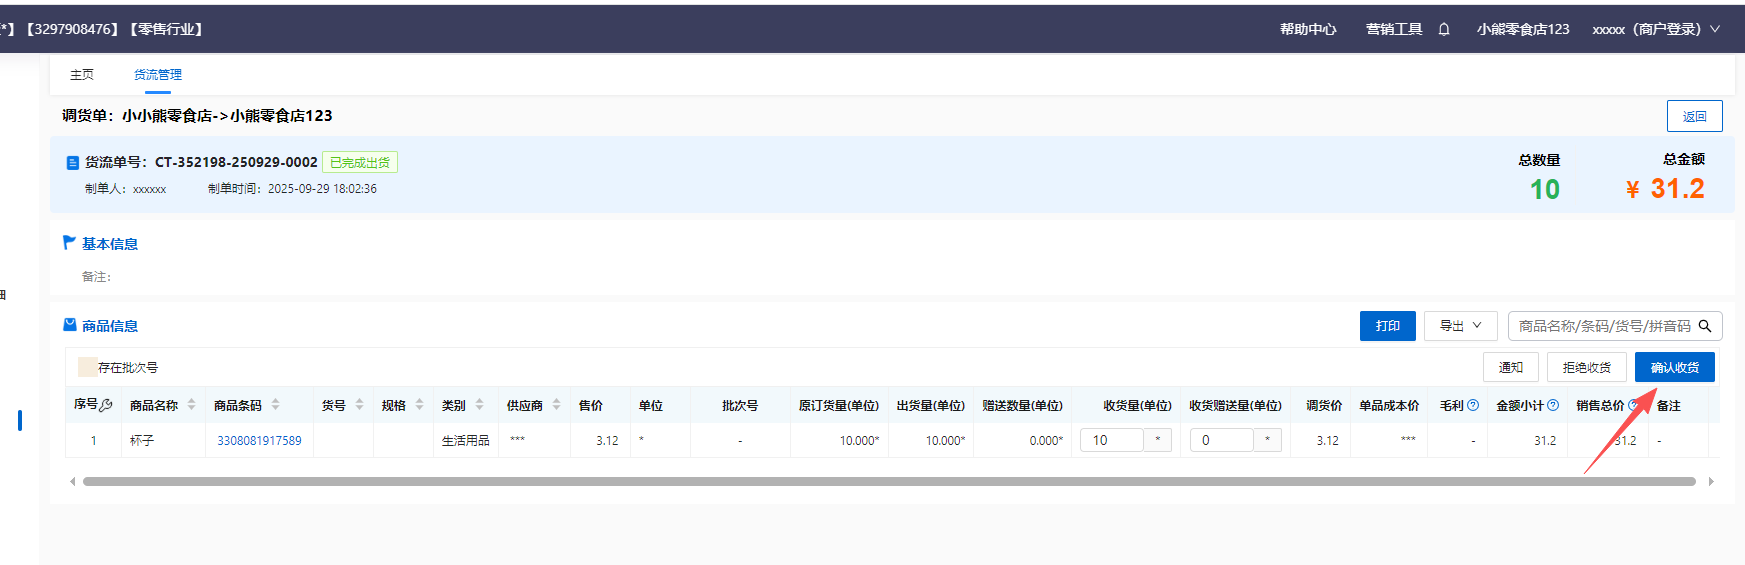The height and width of the screenshot is (565, 1745).
Task: Open barcode link 3308081917589
Action: (x=259, y=440)
